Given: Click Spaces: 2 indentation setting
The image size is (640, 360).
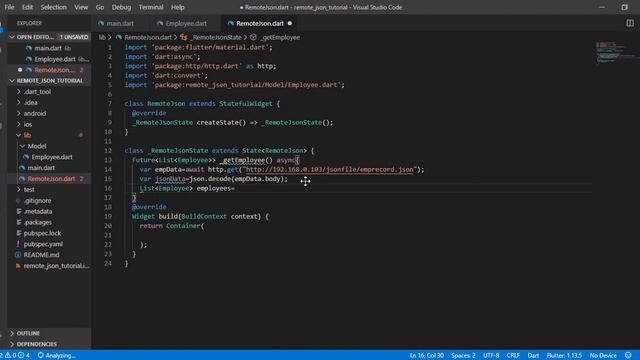Looking at the screenshot, I should click(x=463, y=355).
